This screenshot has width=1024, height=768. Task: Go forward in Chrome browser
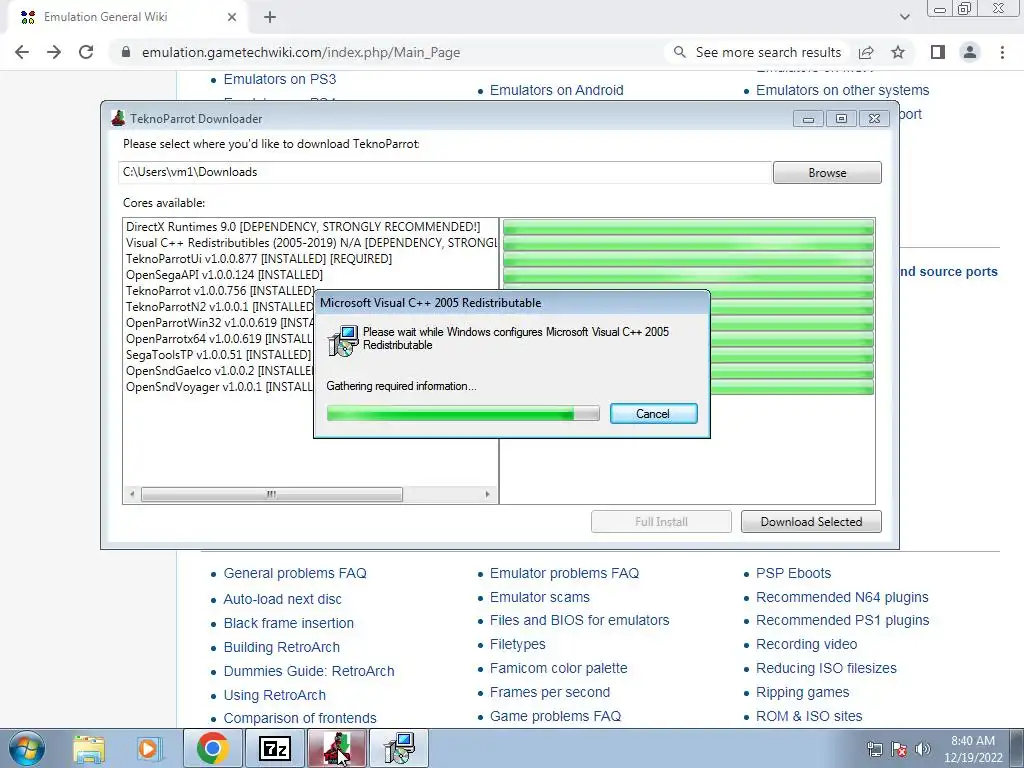click(x=54, y=52)
